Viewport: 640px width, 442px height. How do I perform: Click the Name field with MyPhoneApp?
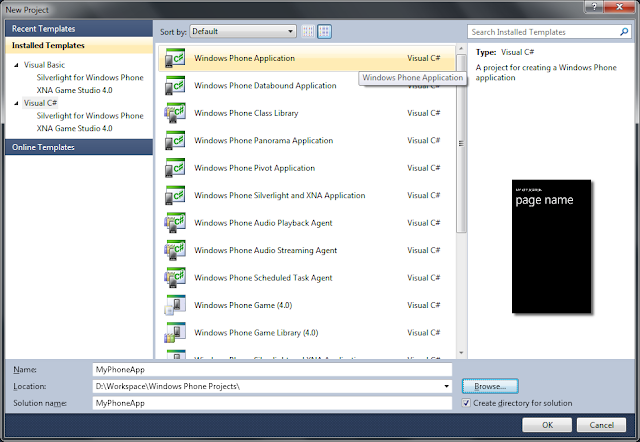272,369
